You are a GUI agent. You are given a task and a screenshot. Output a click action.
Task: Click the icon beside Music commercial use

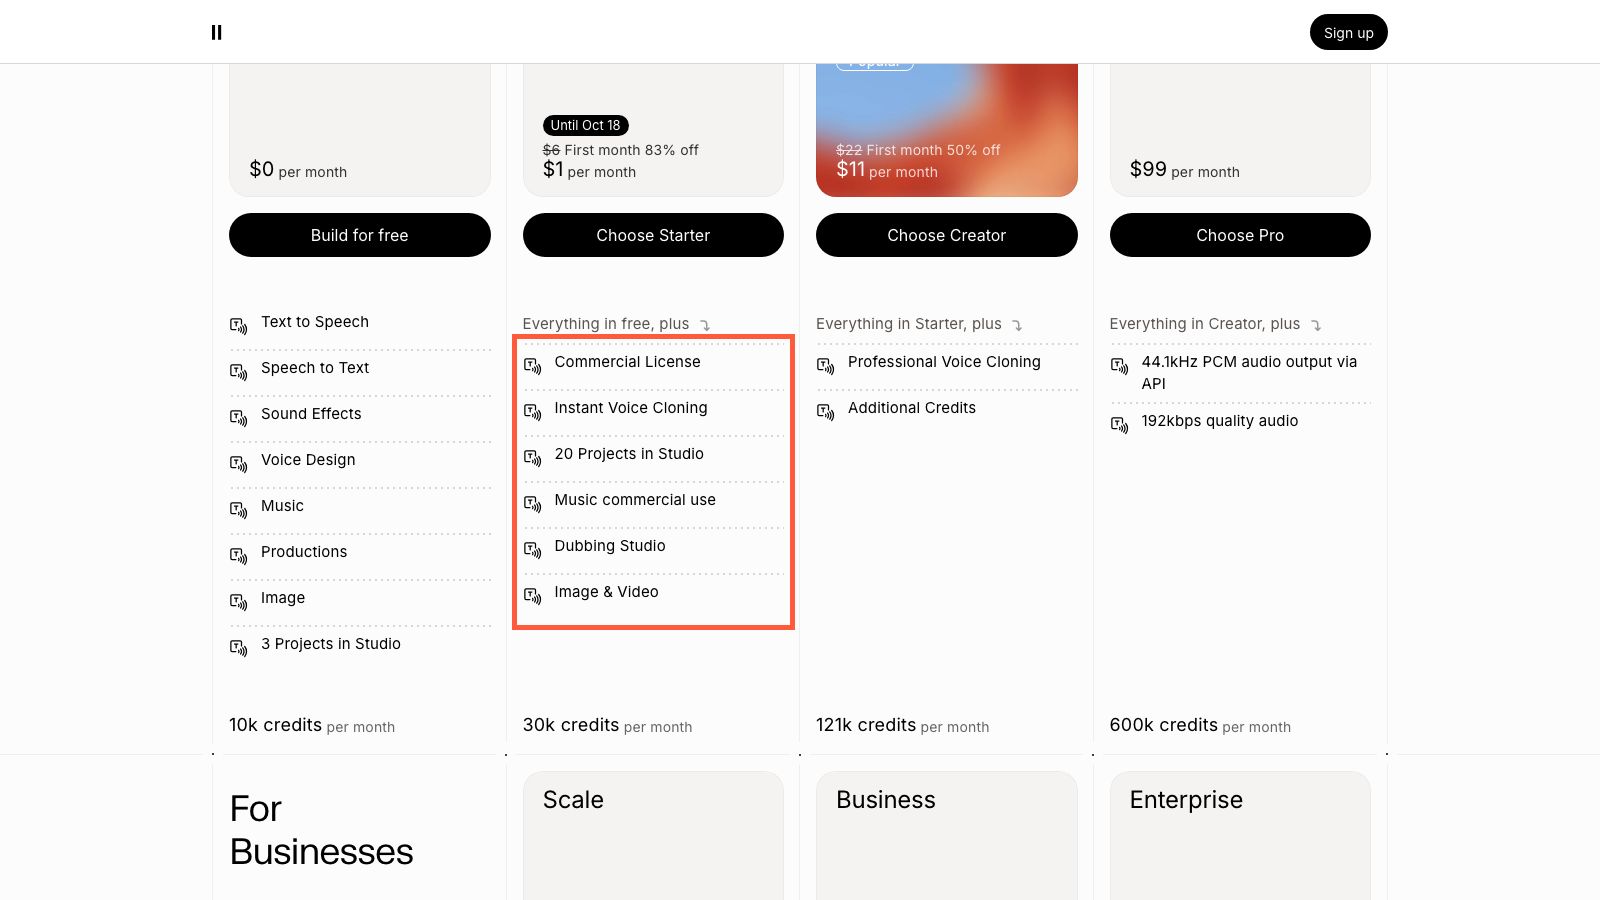pyautogui.click(x=532, y=503)
